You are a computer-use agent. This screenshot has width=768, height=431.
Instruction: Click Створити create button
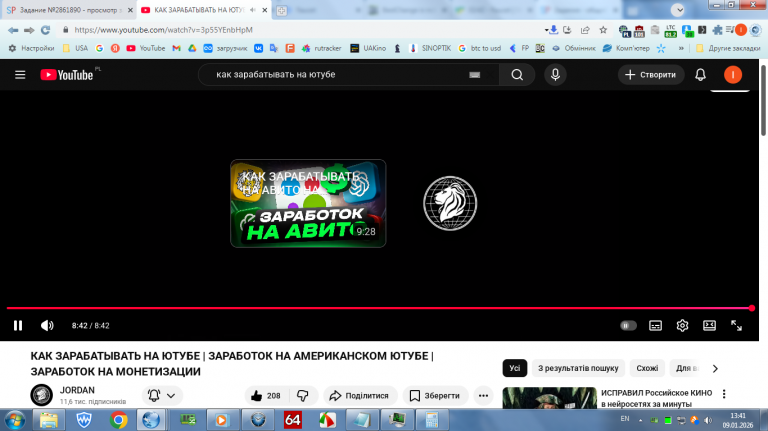[651, 75]
